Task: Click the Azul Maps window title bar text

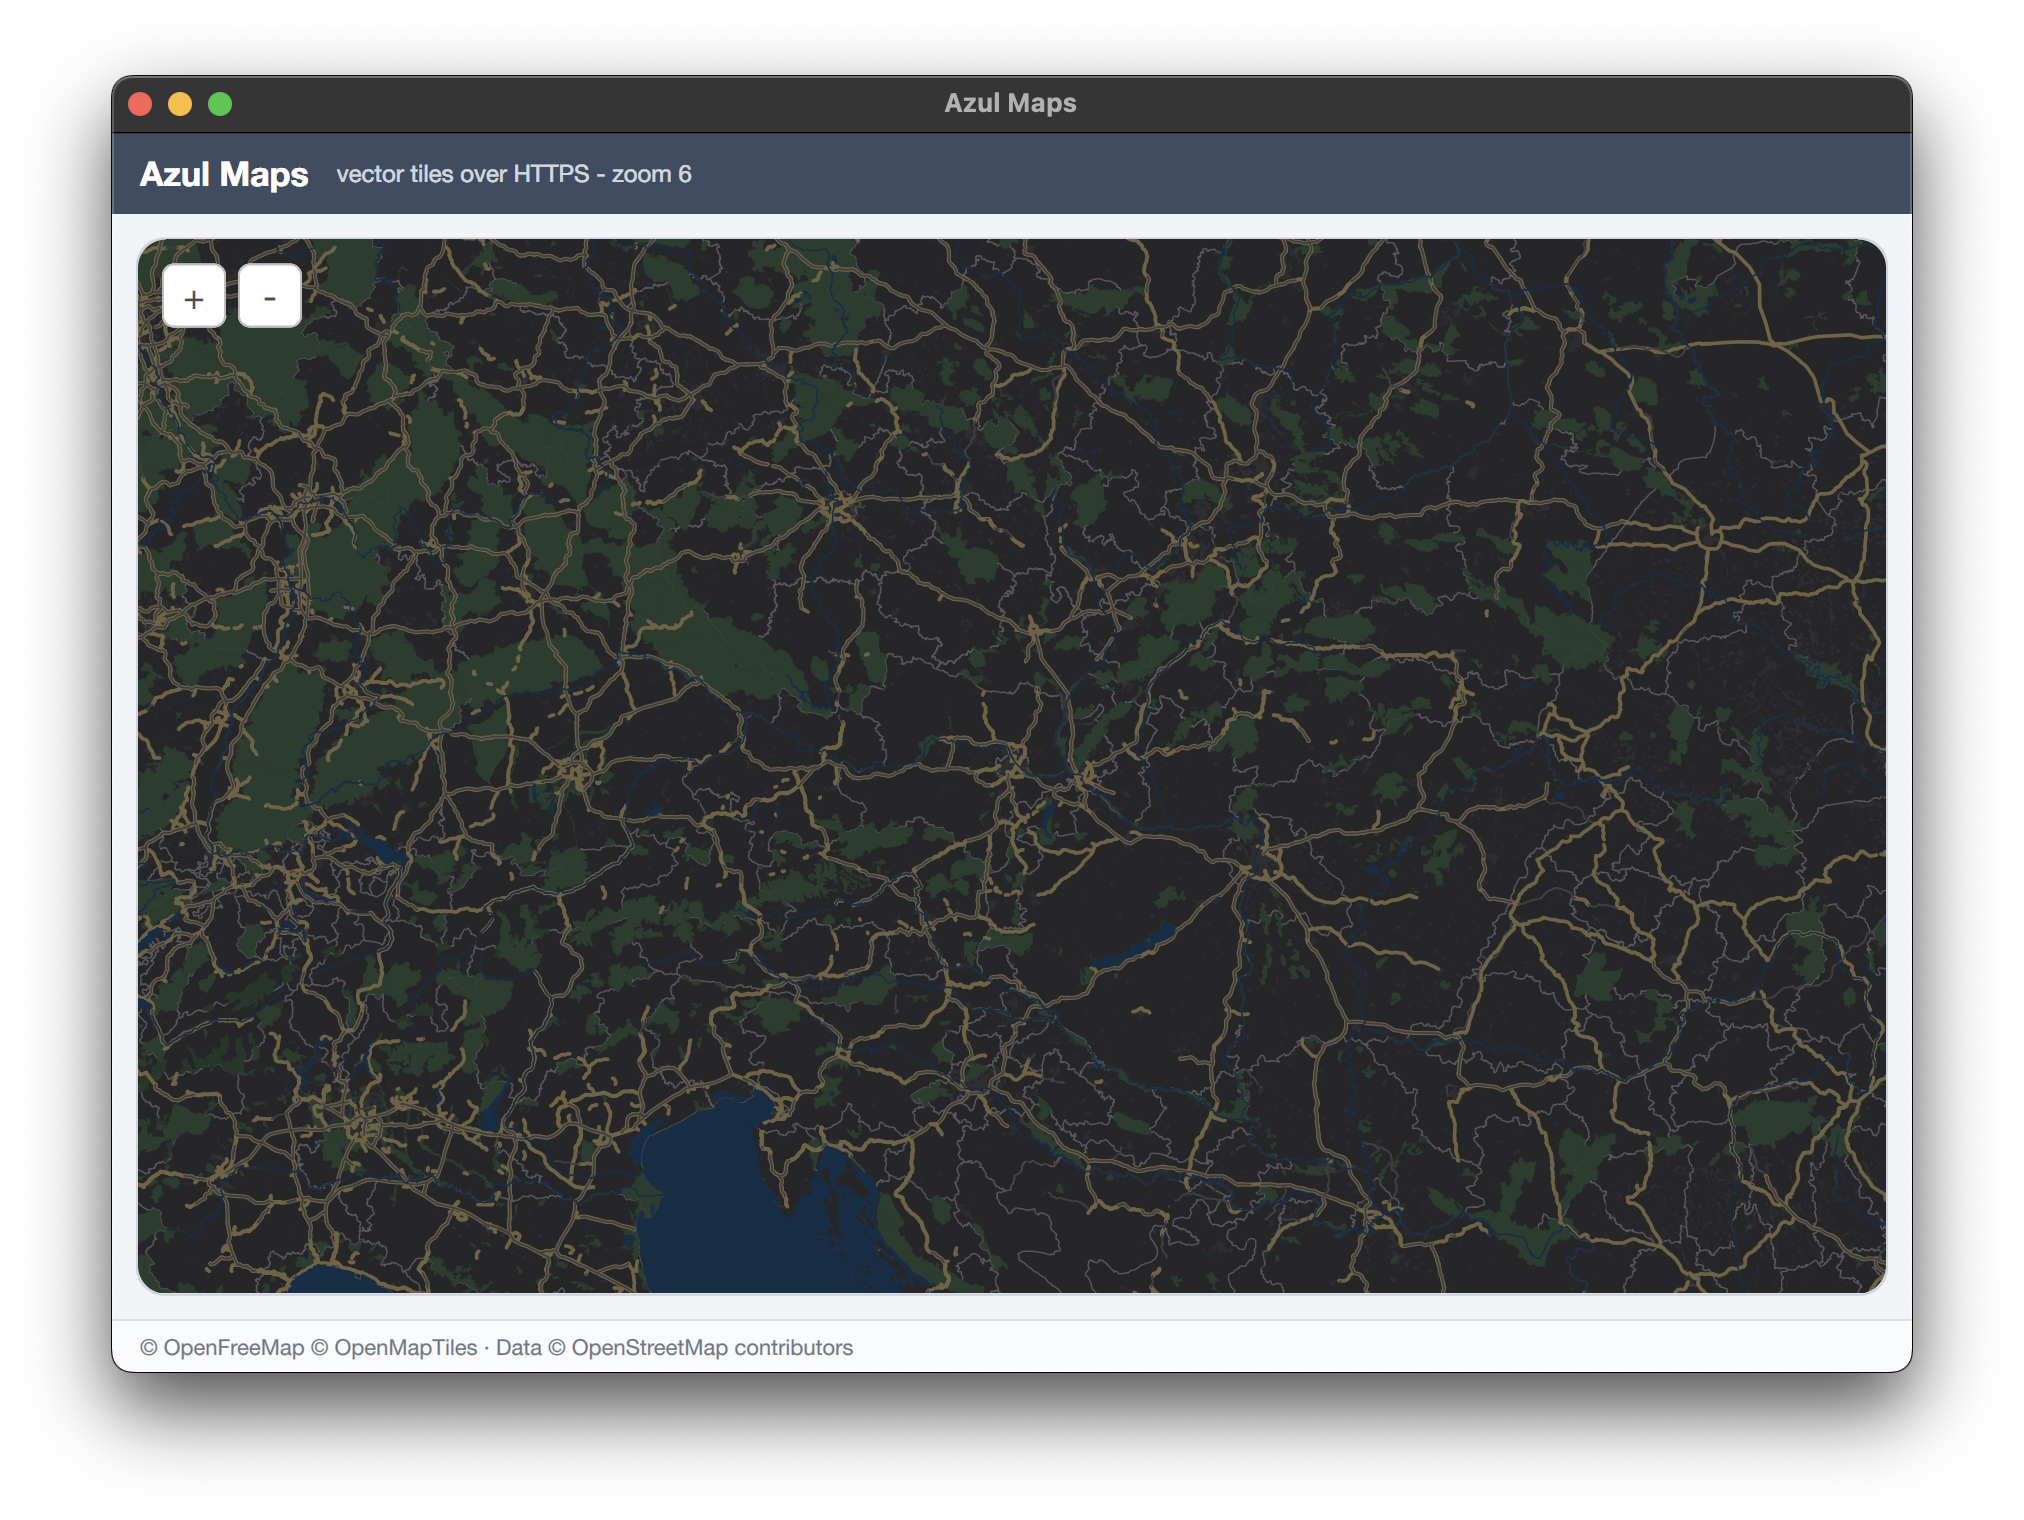Action: tap(1011, 103)
